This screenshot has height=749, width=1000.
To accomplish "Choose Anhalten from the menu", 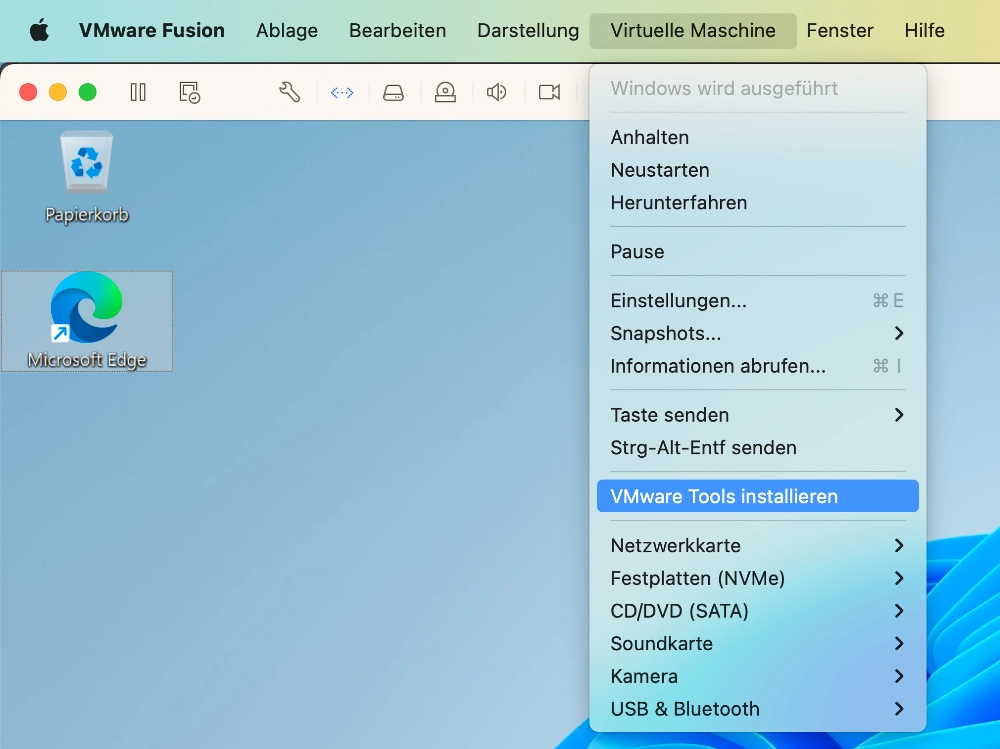I will coord(758,137).
